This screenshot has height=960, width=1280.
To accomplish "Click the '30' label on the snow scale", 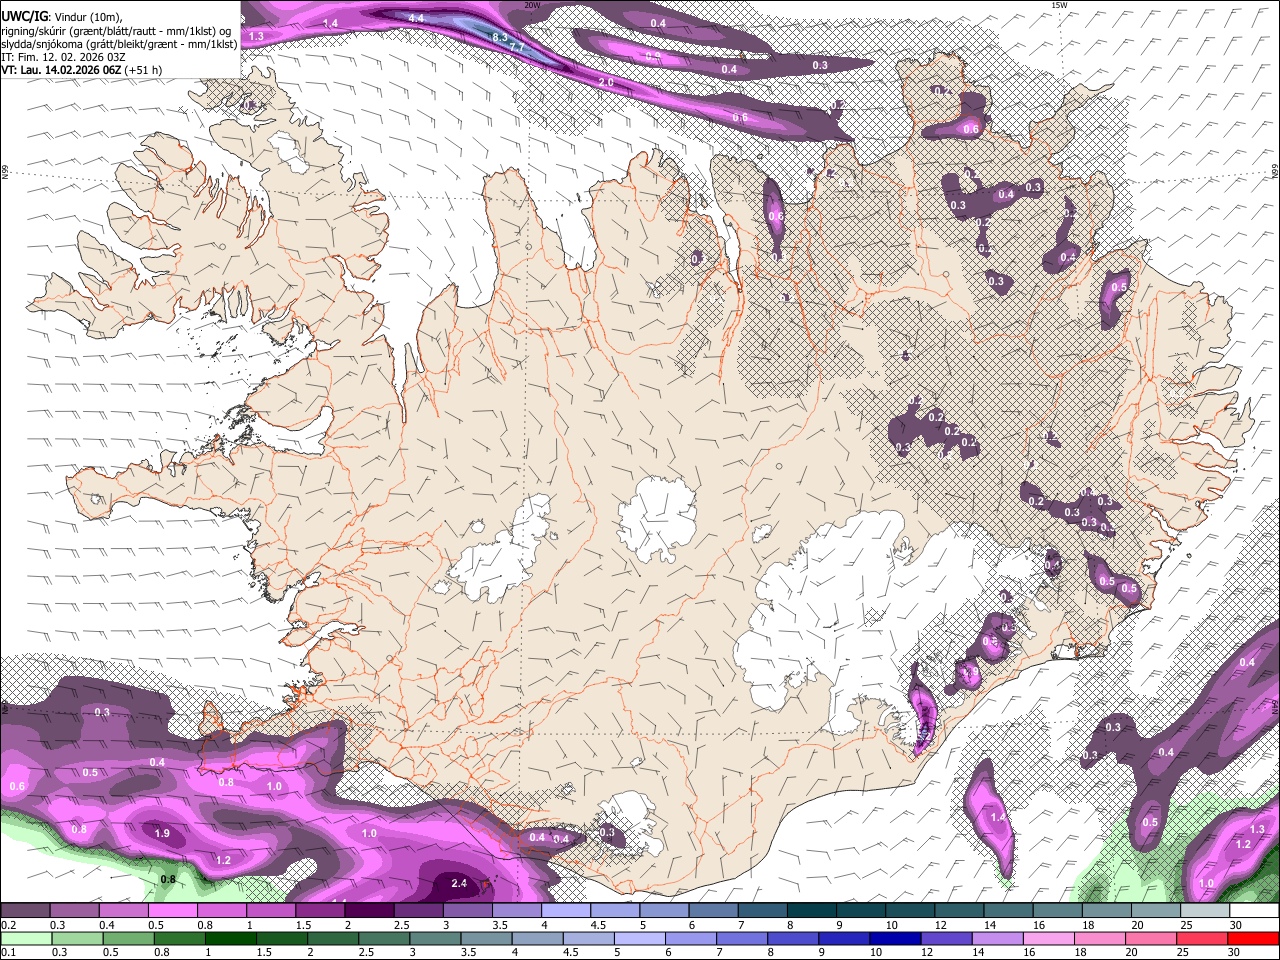I will pos(1236,925).
